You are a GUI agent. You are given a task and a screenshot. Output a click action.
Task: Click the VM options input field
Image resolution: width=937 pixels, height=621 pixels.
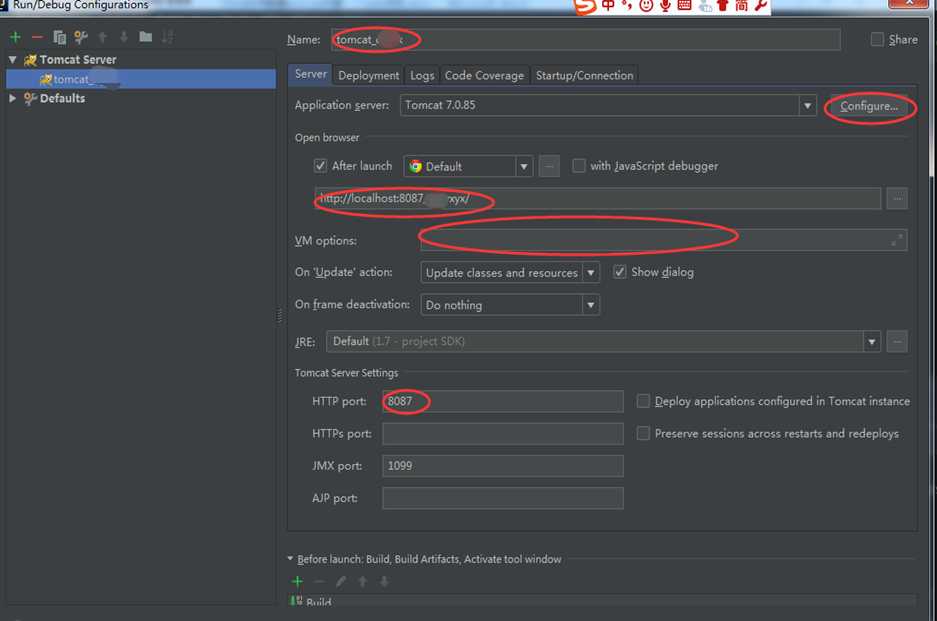click(663, 240)
